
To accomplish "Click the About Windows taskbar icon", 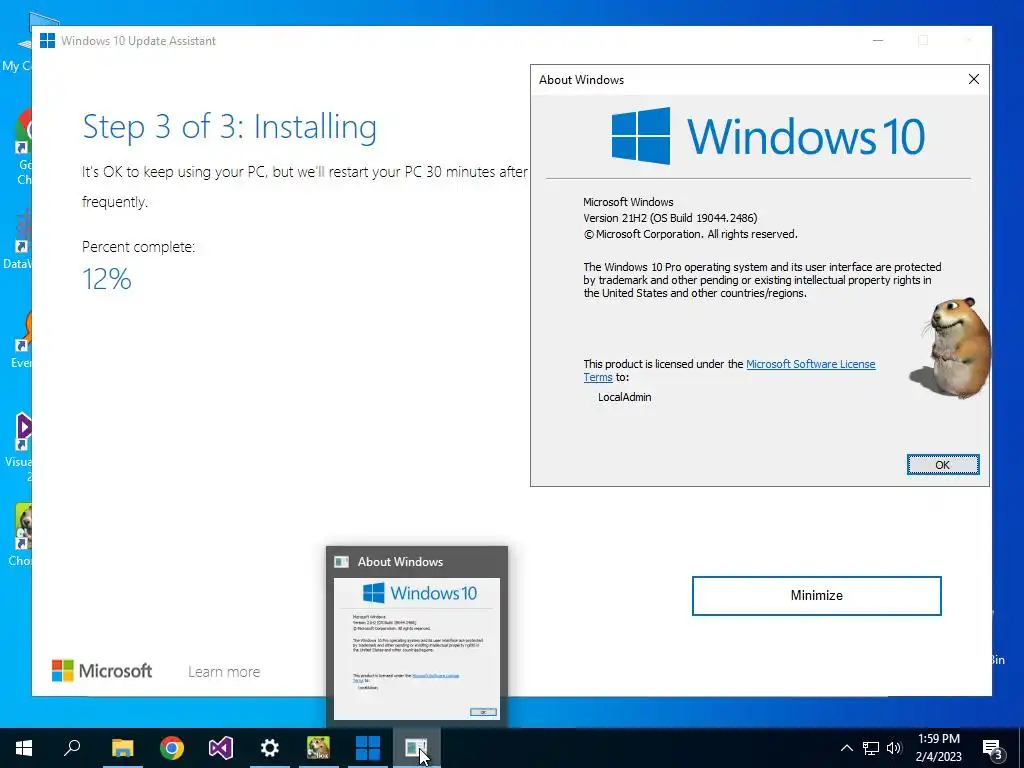I will [417, 748].
